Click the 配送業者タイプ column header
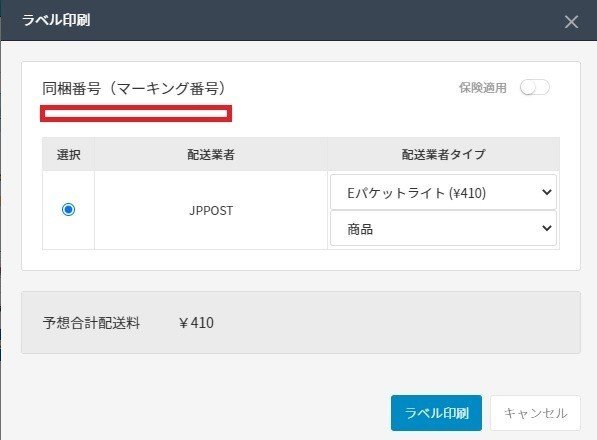The height and width of the screenshot is (440, 597). [x=444, y=154]
